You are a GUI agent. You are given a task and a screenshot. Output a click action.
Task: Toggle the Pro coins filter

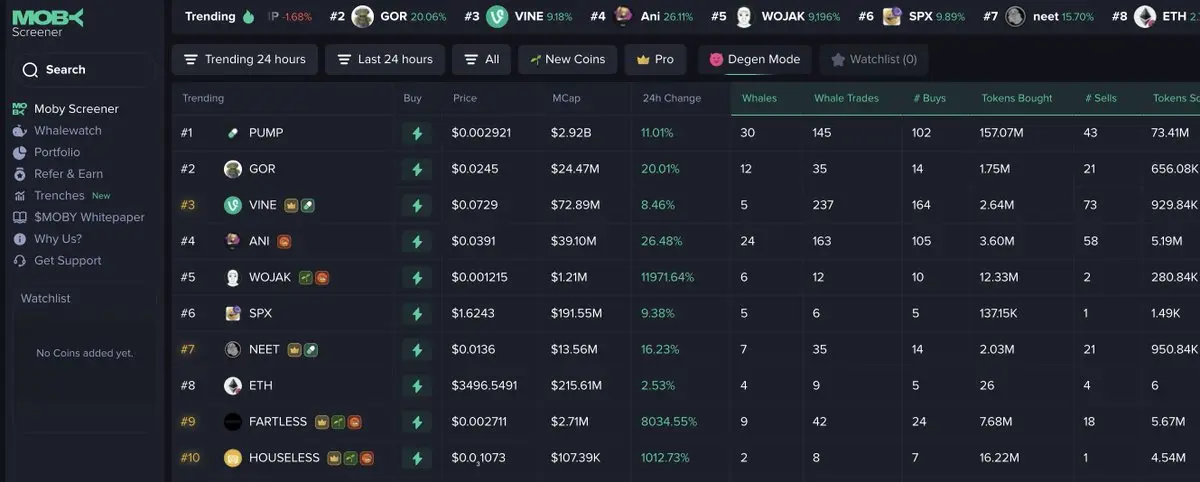[655, 60]
